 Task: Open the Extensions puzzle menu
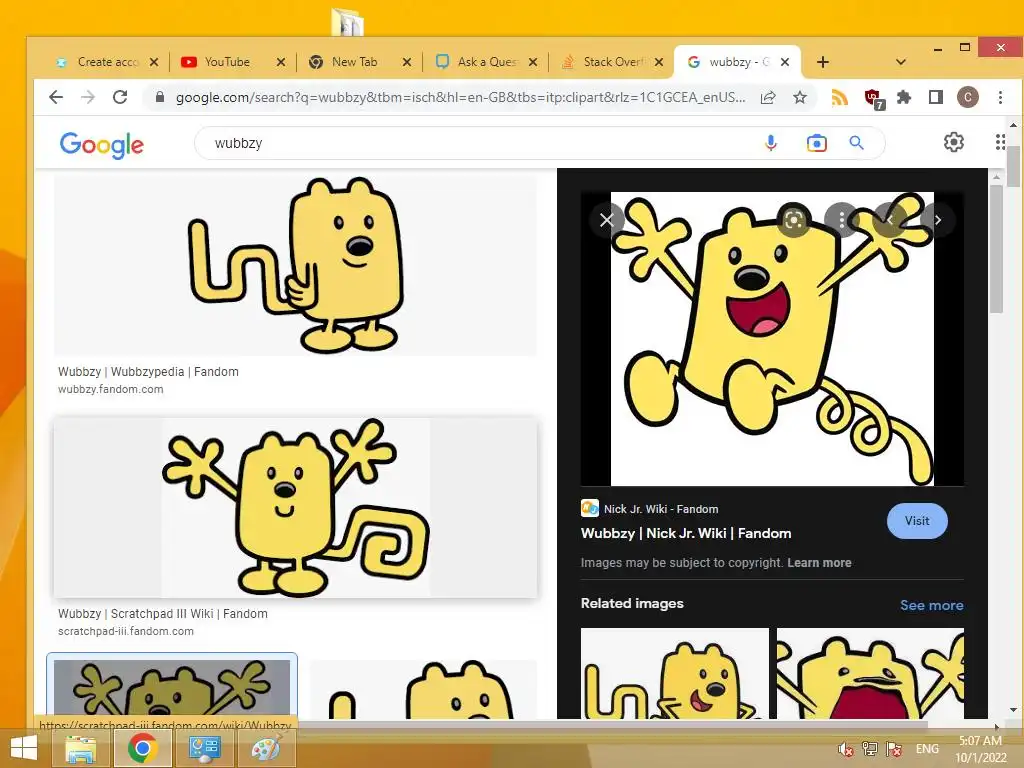(904, 97)
